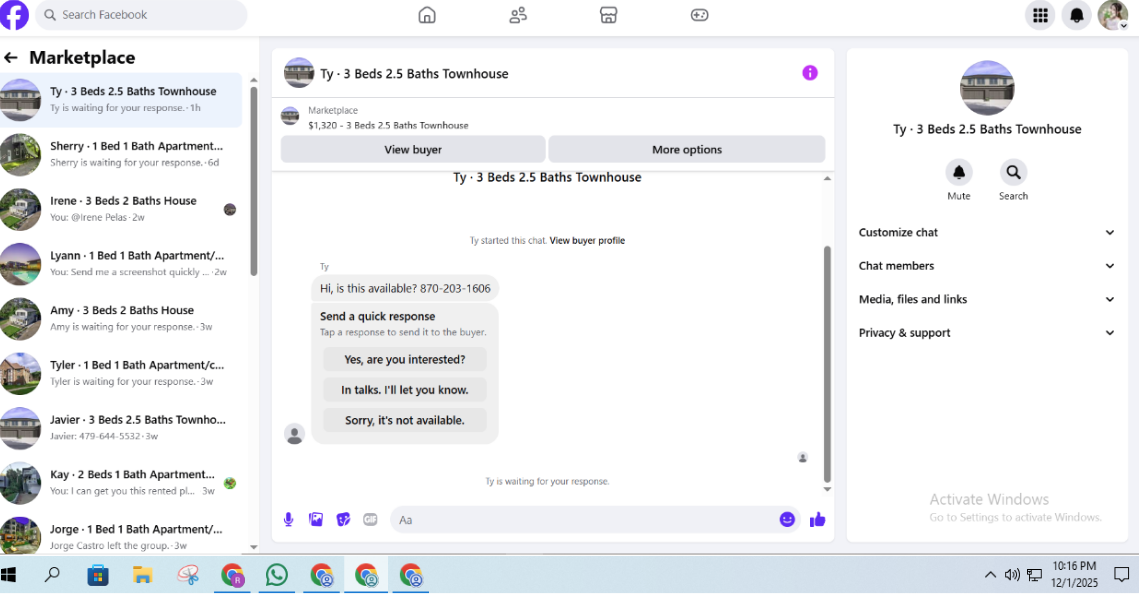The image size is (1139, 594).
Task: Open Windows taskbar search
Action: pos(52,575)
